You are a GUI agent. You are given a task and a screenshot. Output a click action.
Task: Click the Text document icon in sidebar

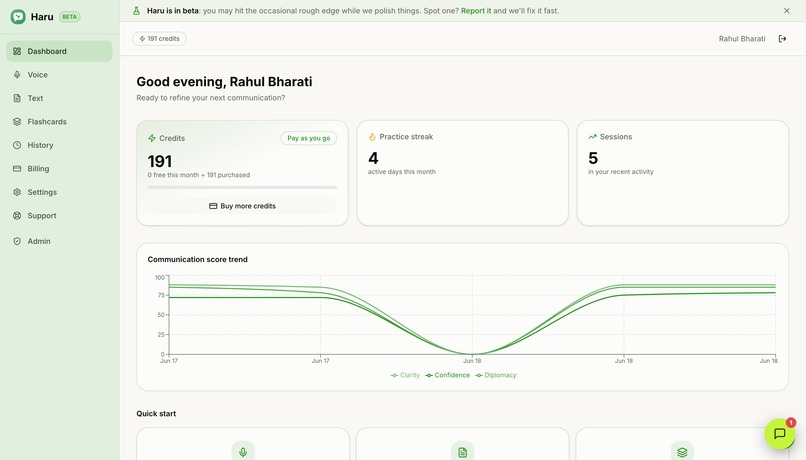click(x=17, y=98)
